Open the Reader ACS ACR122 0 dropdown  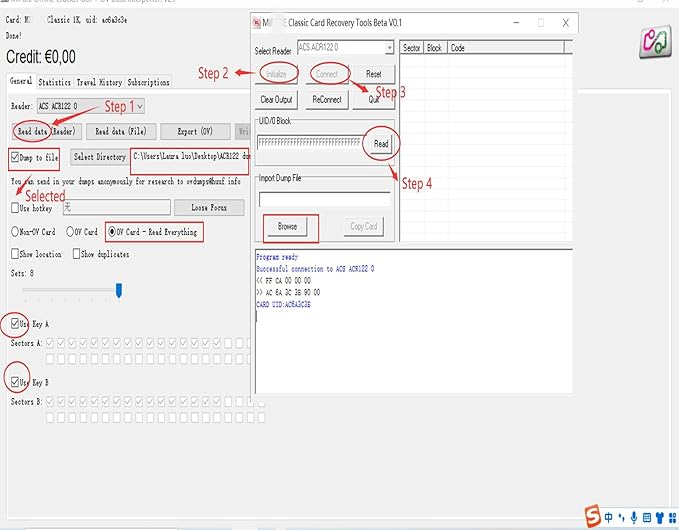click(91, 106)
